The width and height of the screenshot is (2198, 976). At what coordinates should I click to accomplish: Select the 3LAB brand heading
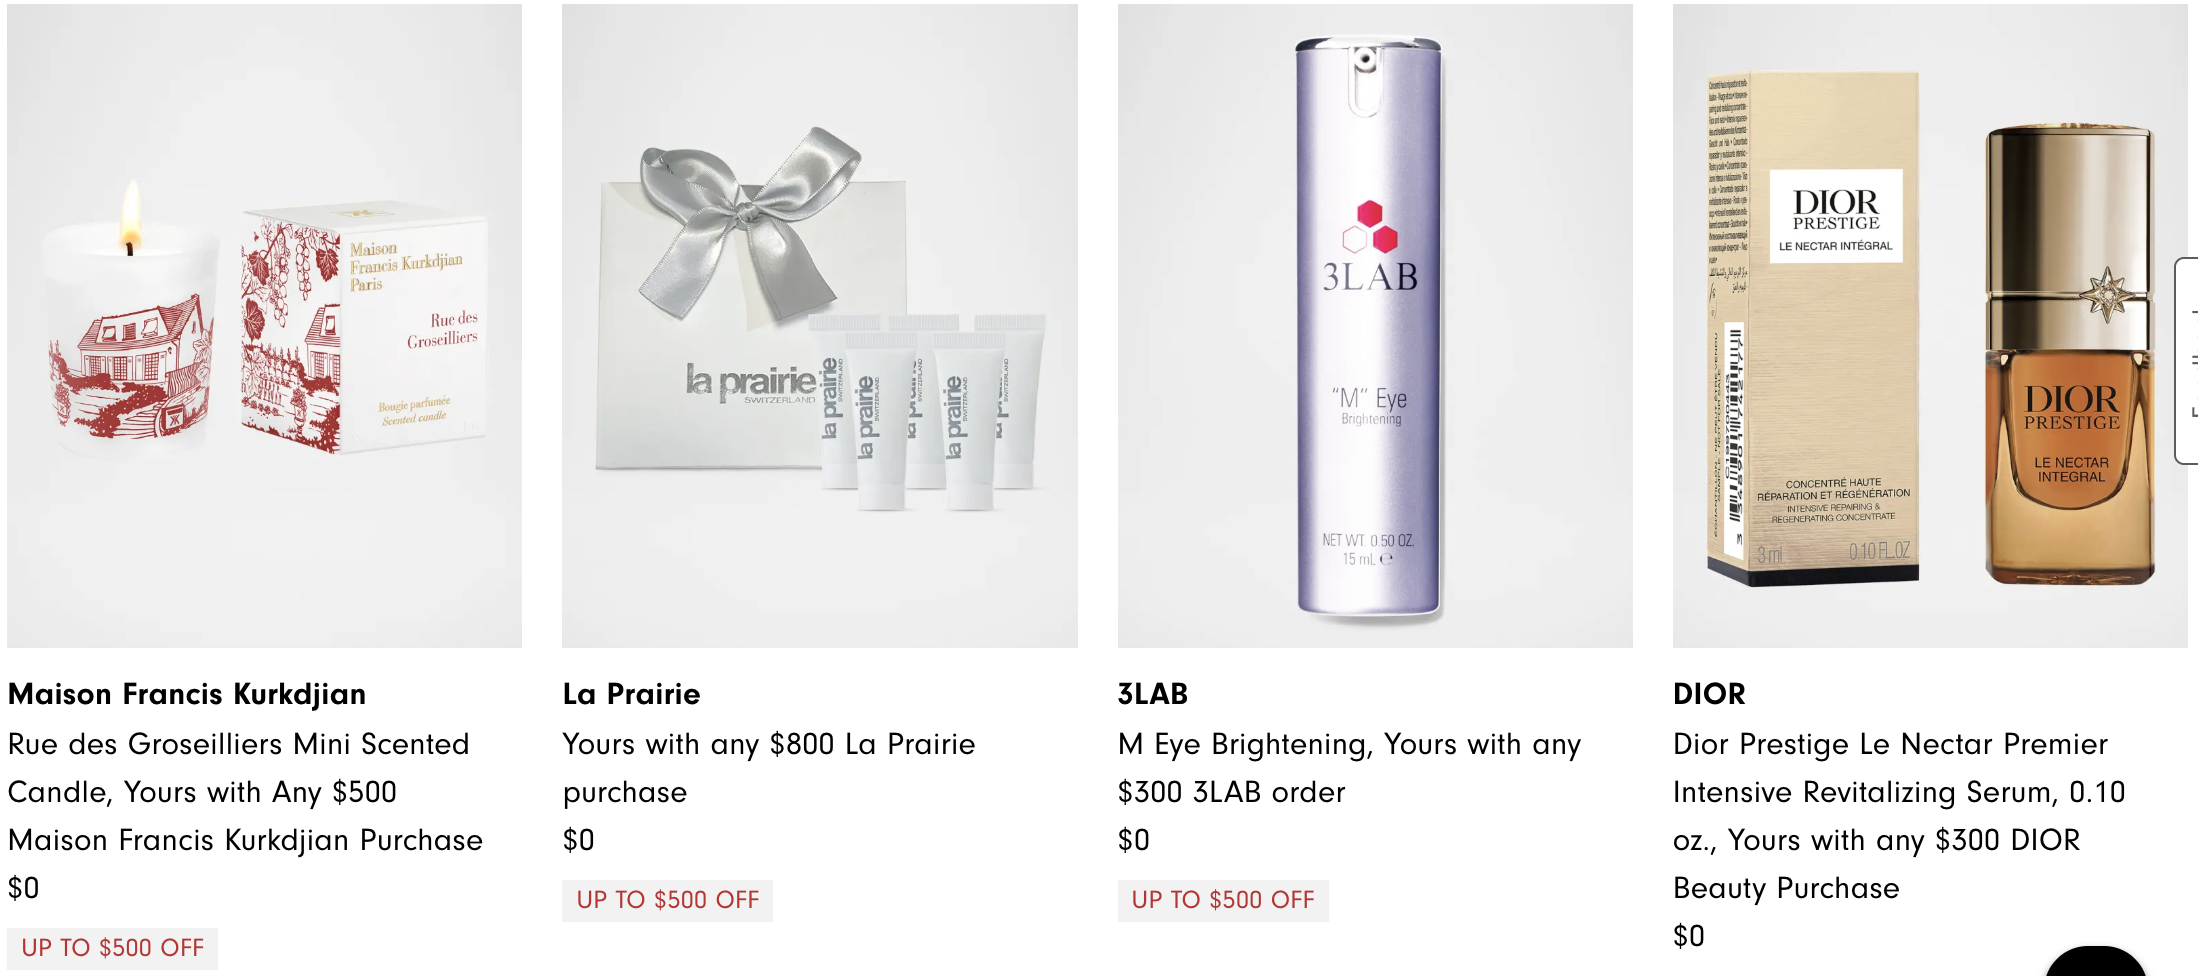tap(1153, 694)
